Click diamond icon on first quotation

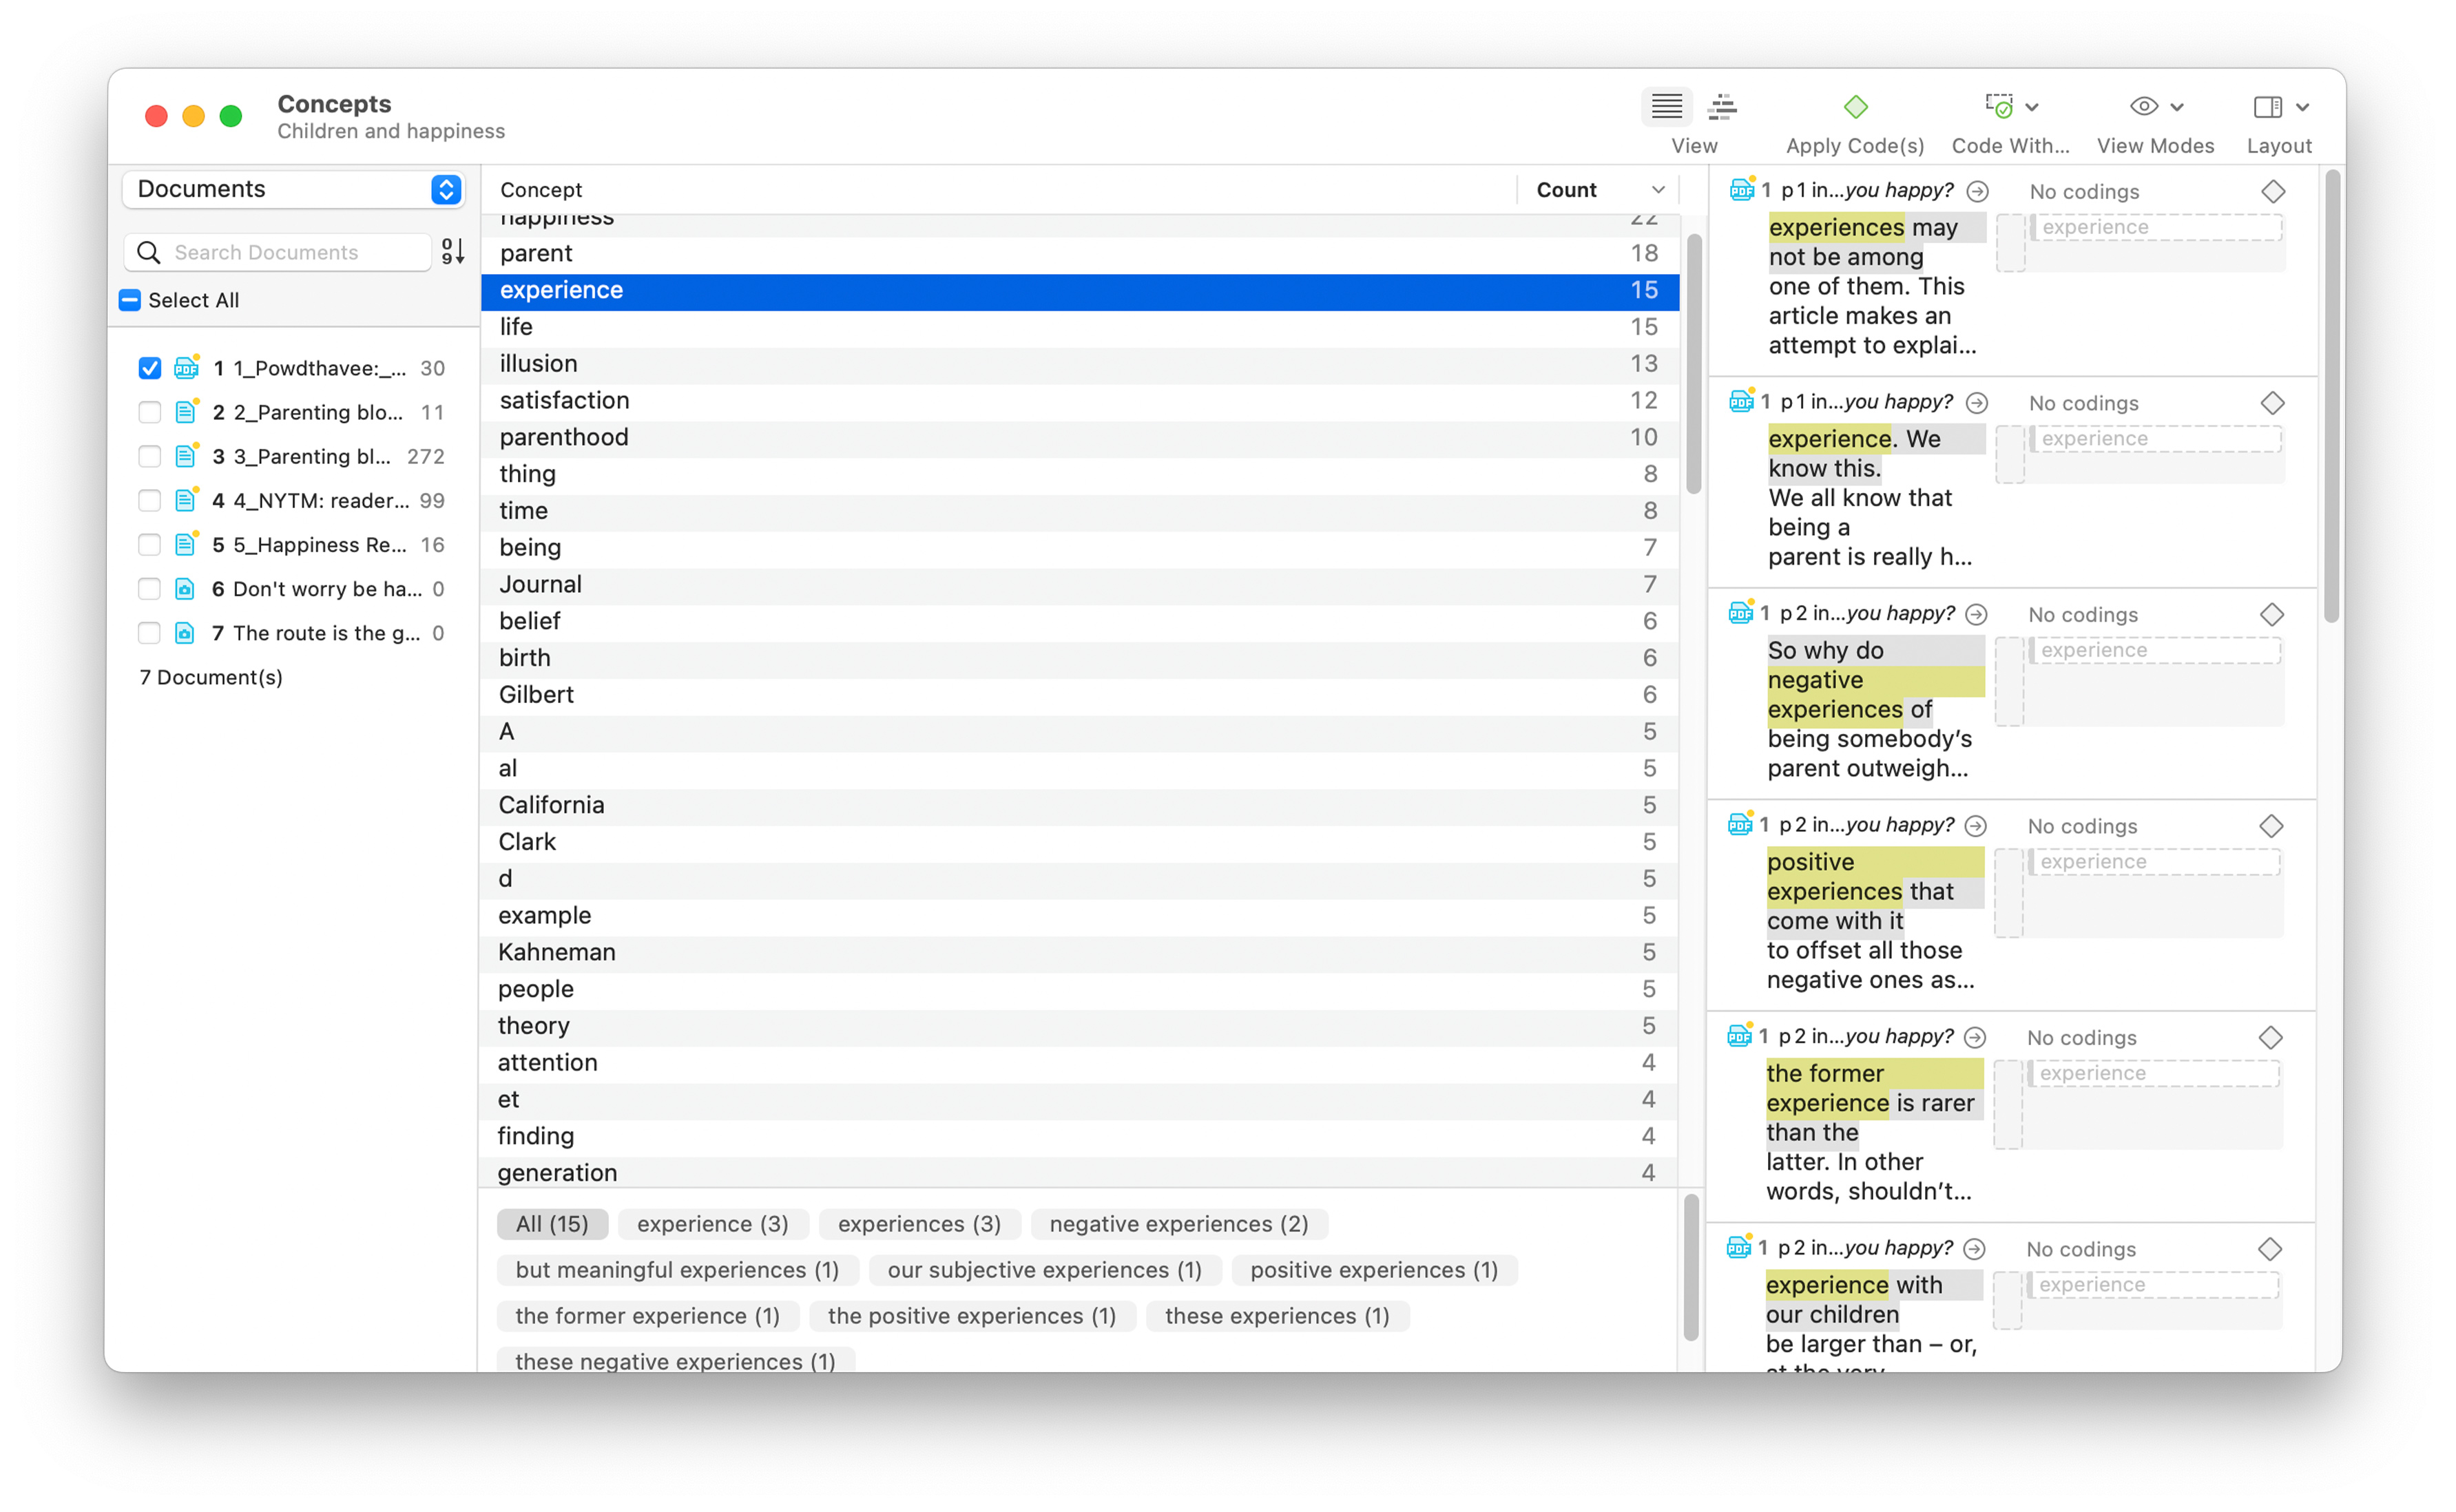click(2273, 191)
